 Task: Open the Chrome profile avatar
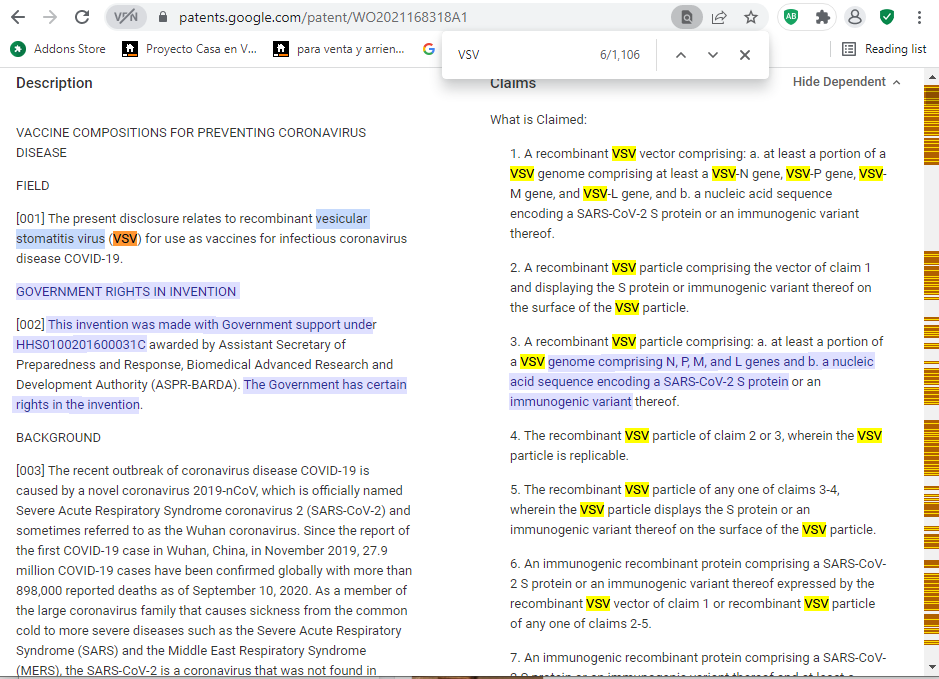click(854, 17)
